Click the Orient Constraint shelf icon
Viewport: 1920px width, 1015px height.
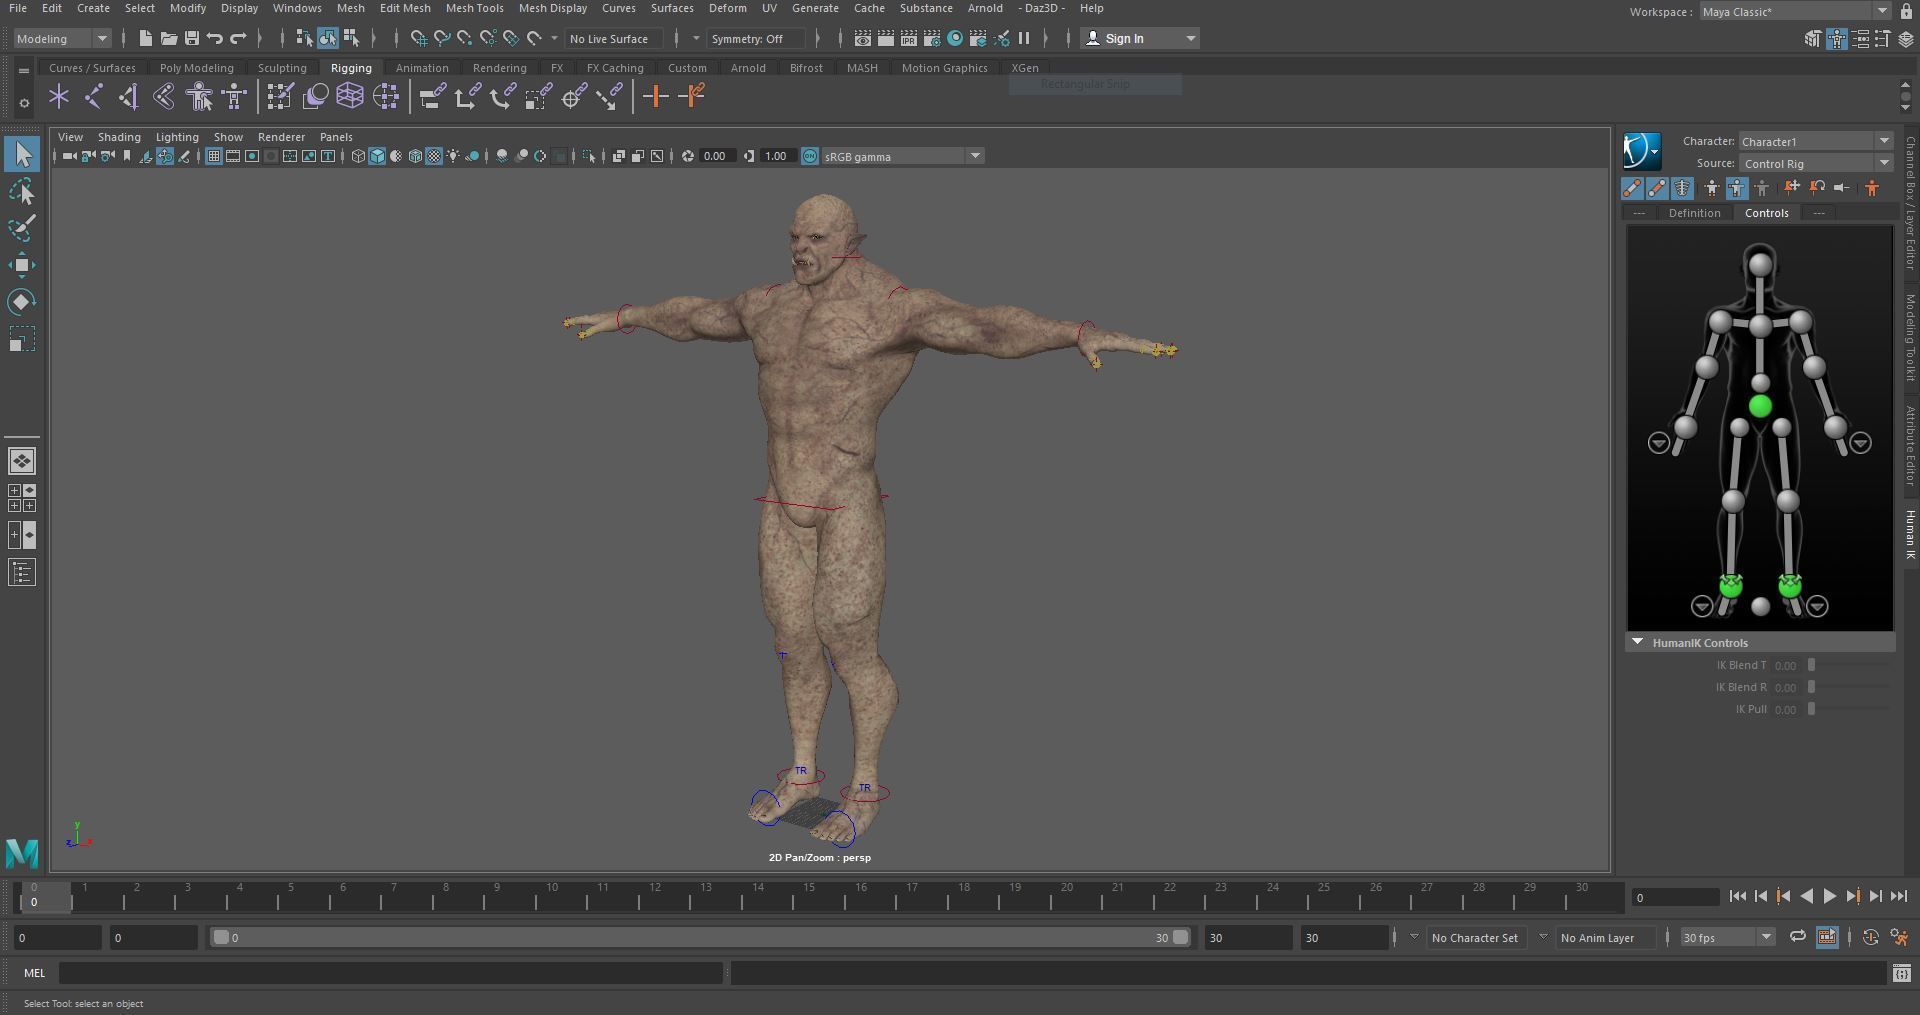tap(502, 97)
